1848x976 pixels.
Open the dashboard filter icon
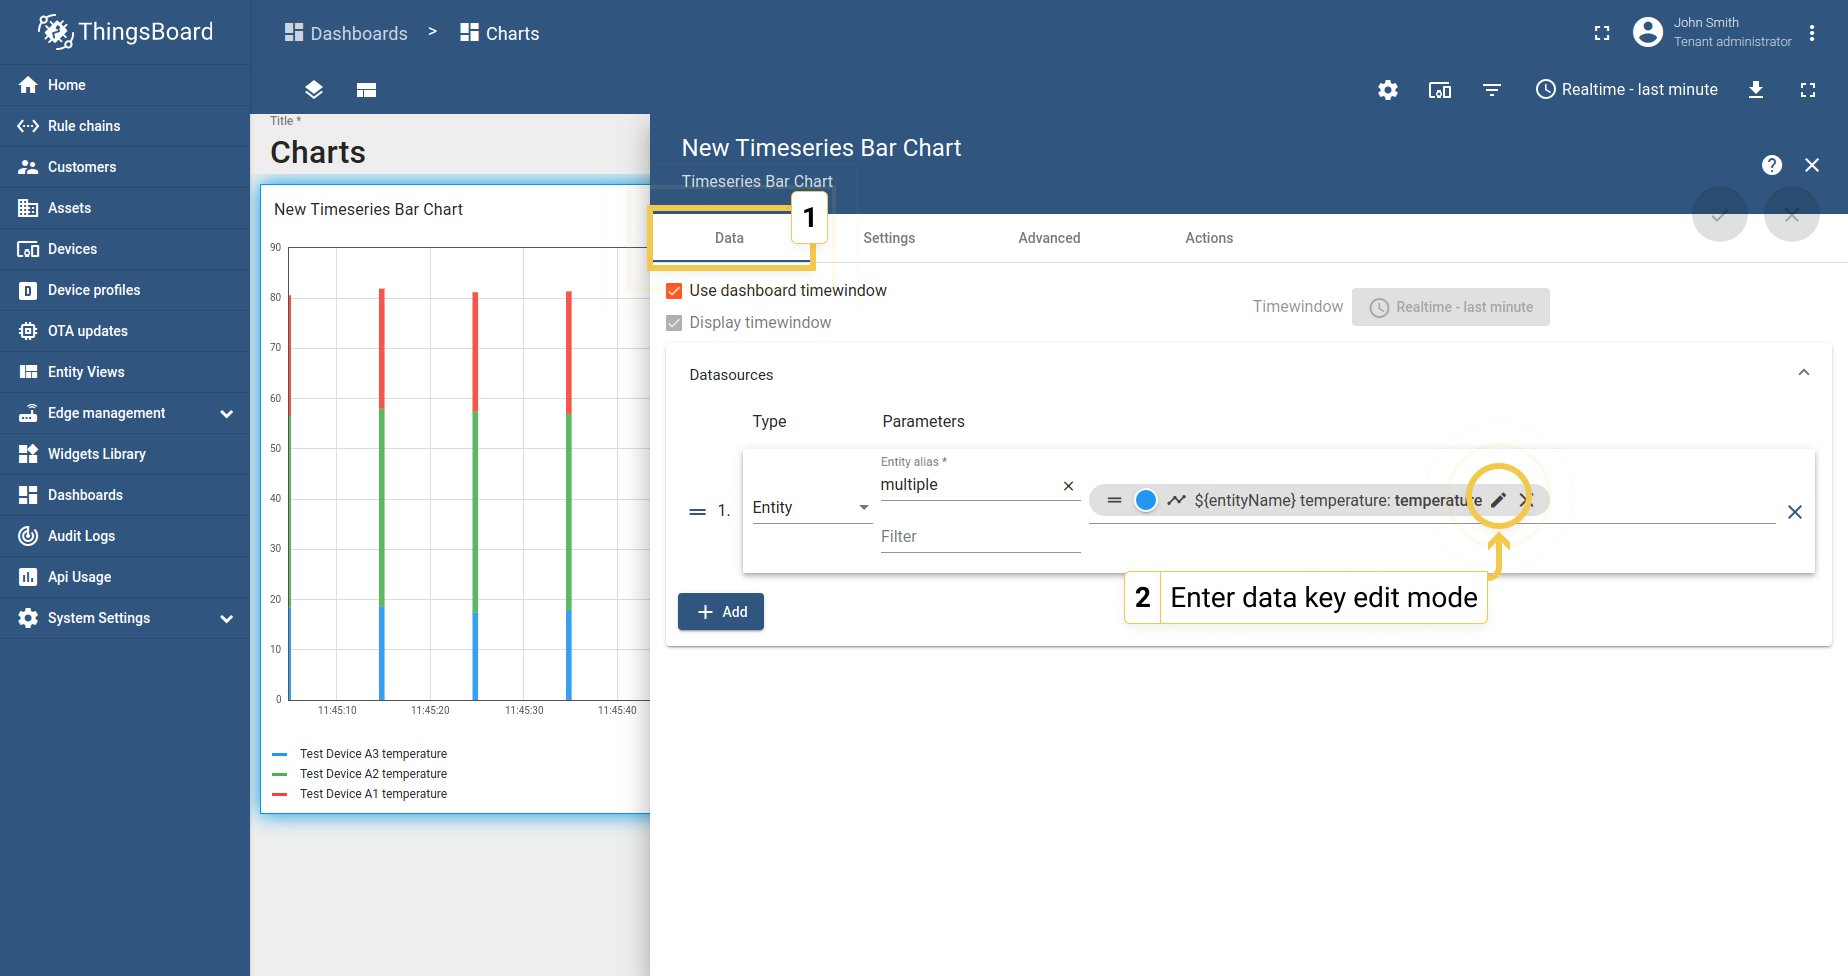tap(1491, 90)
